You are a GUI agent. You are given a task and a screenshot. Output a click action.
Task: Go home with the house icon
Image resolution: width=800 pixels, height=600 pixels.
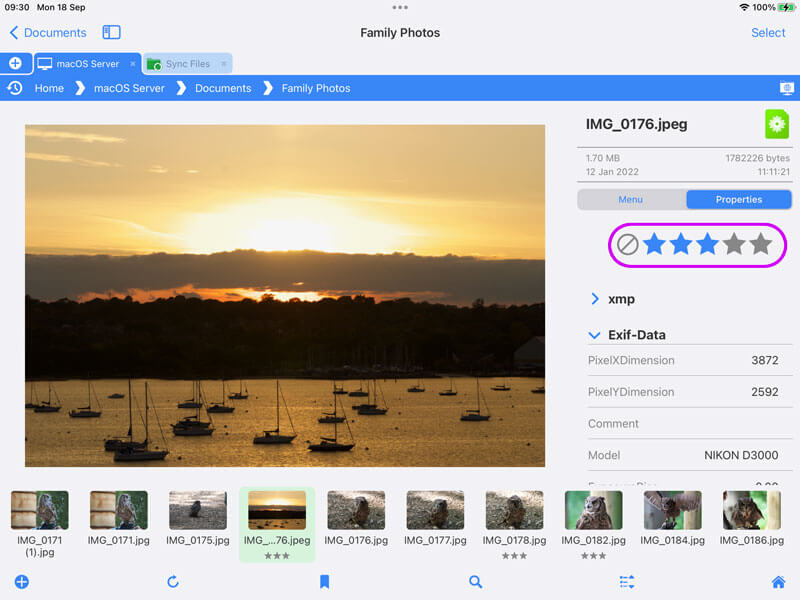pos(778,582)
